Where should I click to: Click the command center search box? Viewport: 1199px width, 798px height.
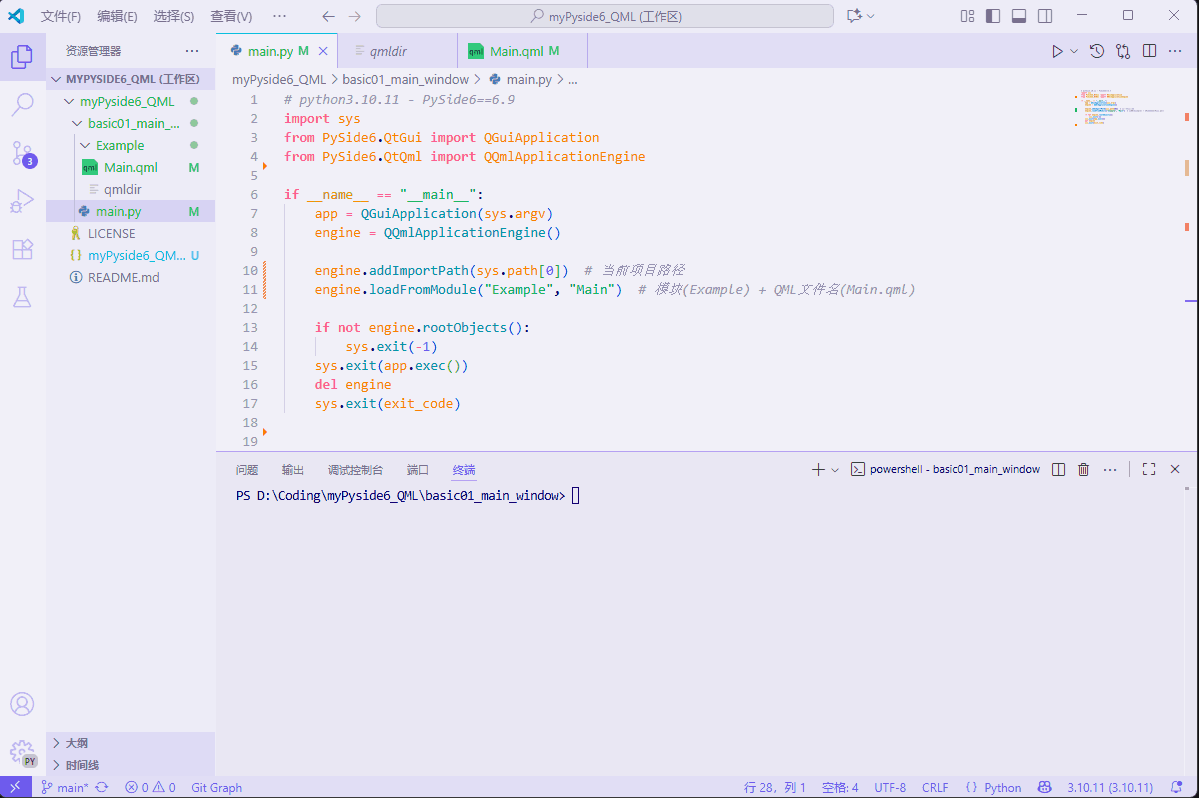coord(605,16)
